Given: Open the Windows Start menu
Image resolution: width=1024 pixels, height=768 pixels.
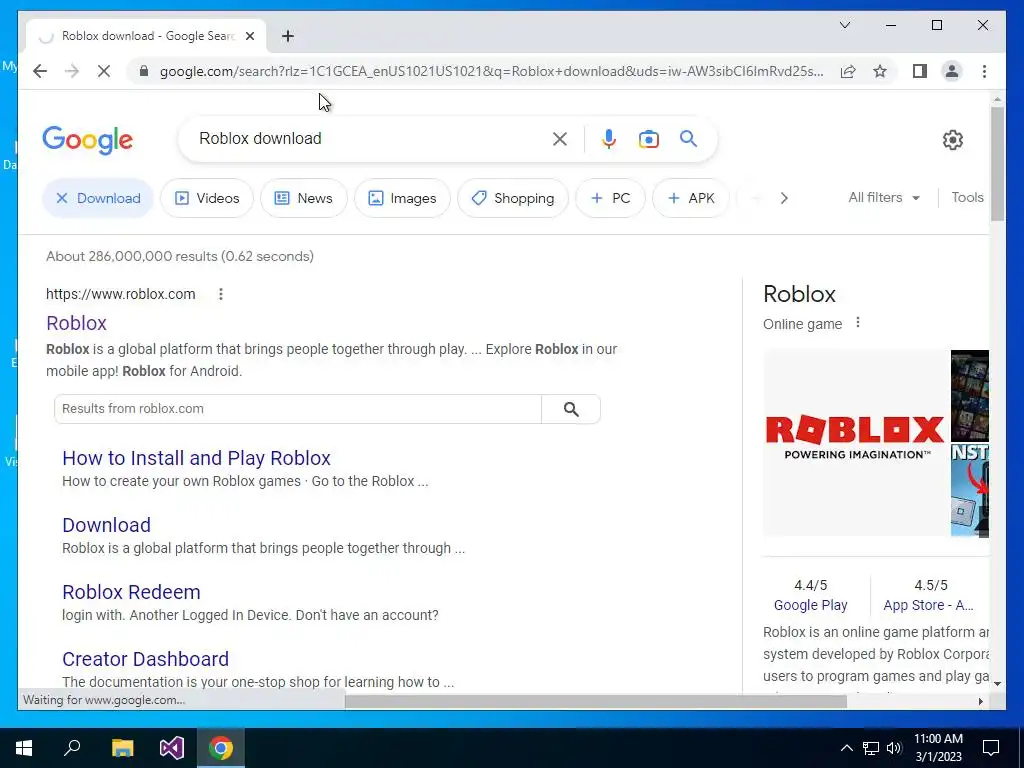Looking at the screenshot, I should [x=24, y=748].
